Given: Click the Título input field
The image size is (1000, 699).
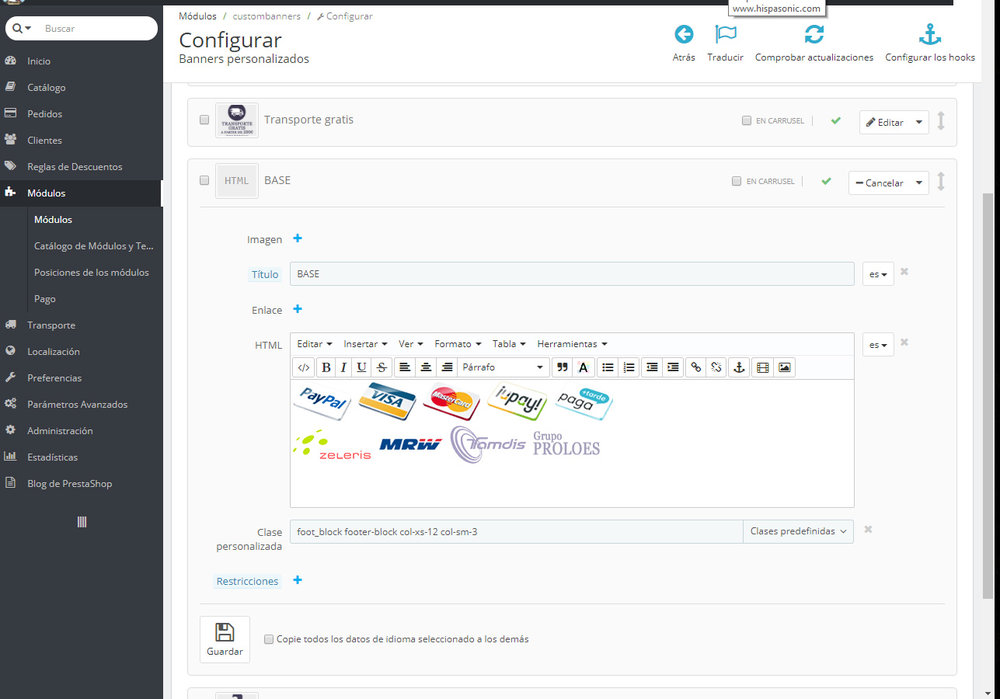Looking at the screenshot, I should (x=572, y=274).
